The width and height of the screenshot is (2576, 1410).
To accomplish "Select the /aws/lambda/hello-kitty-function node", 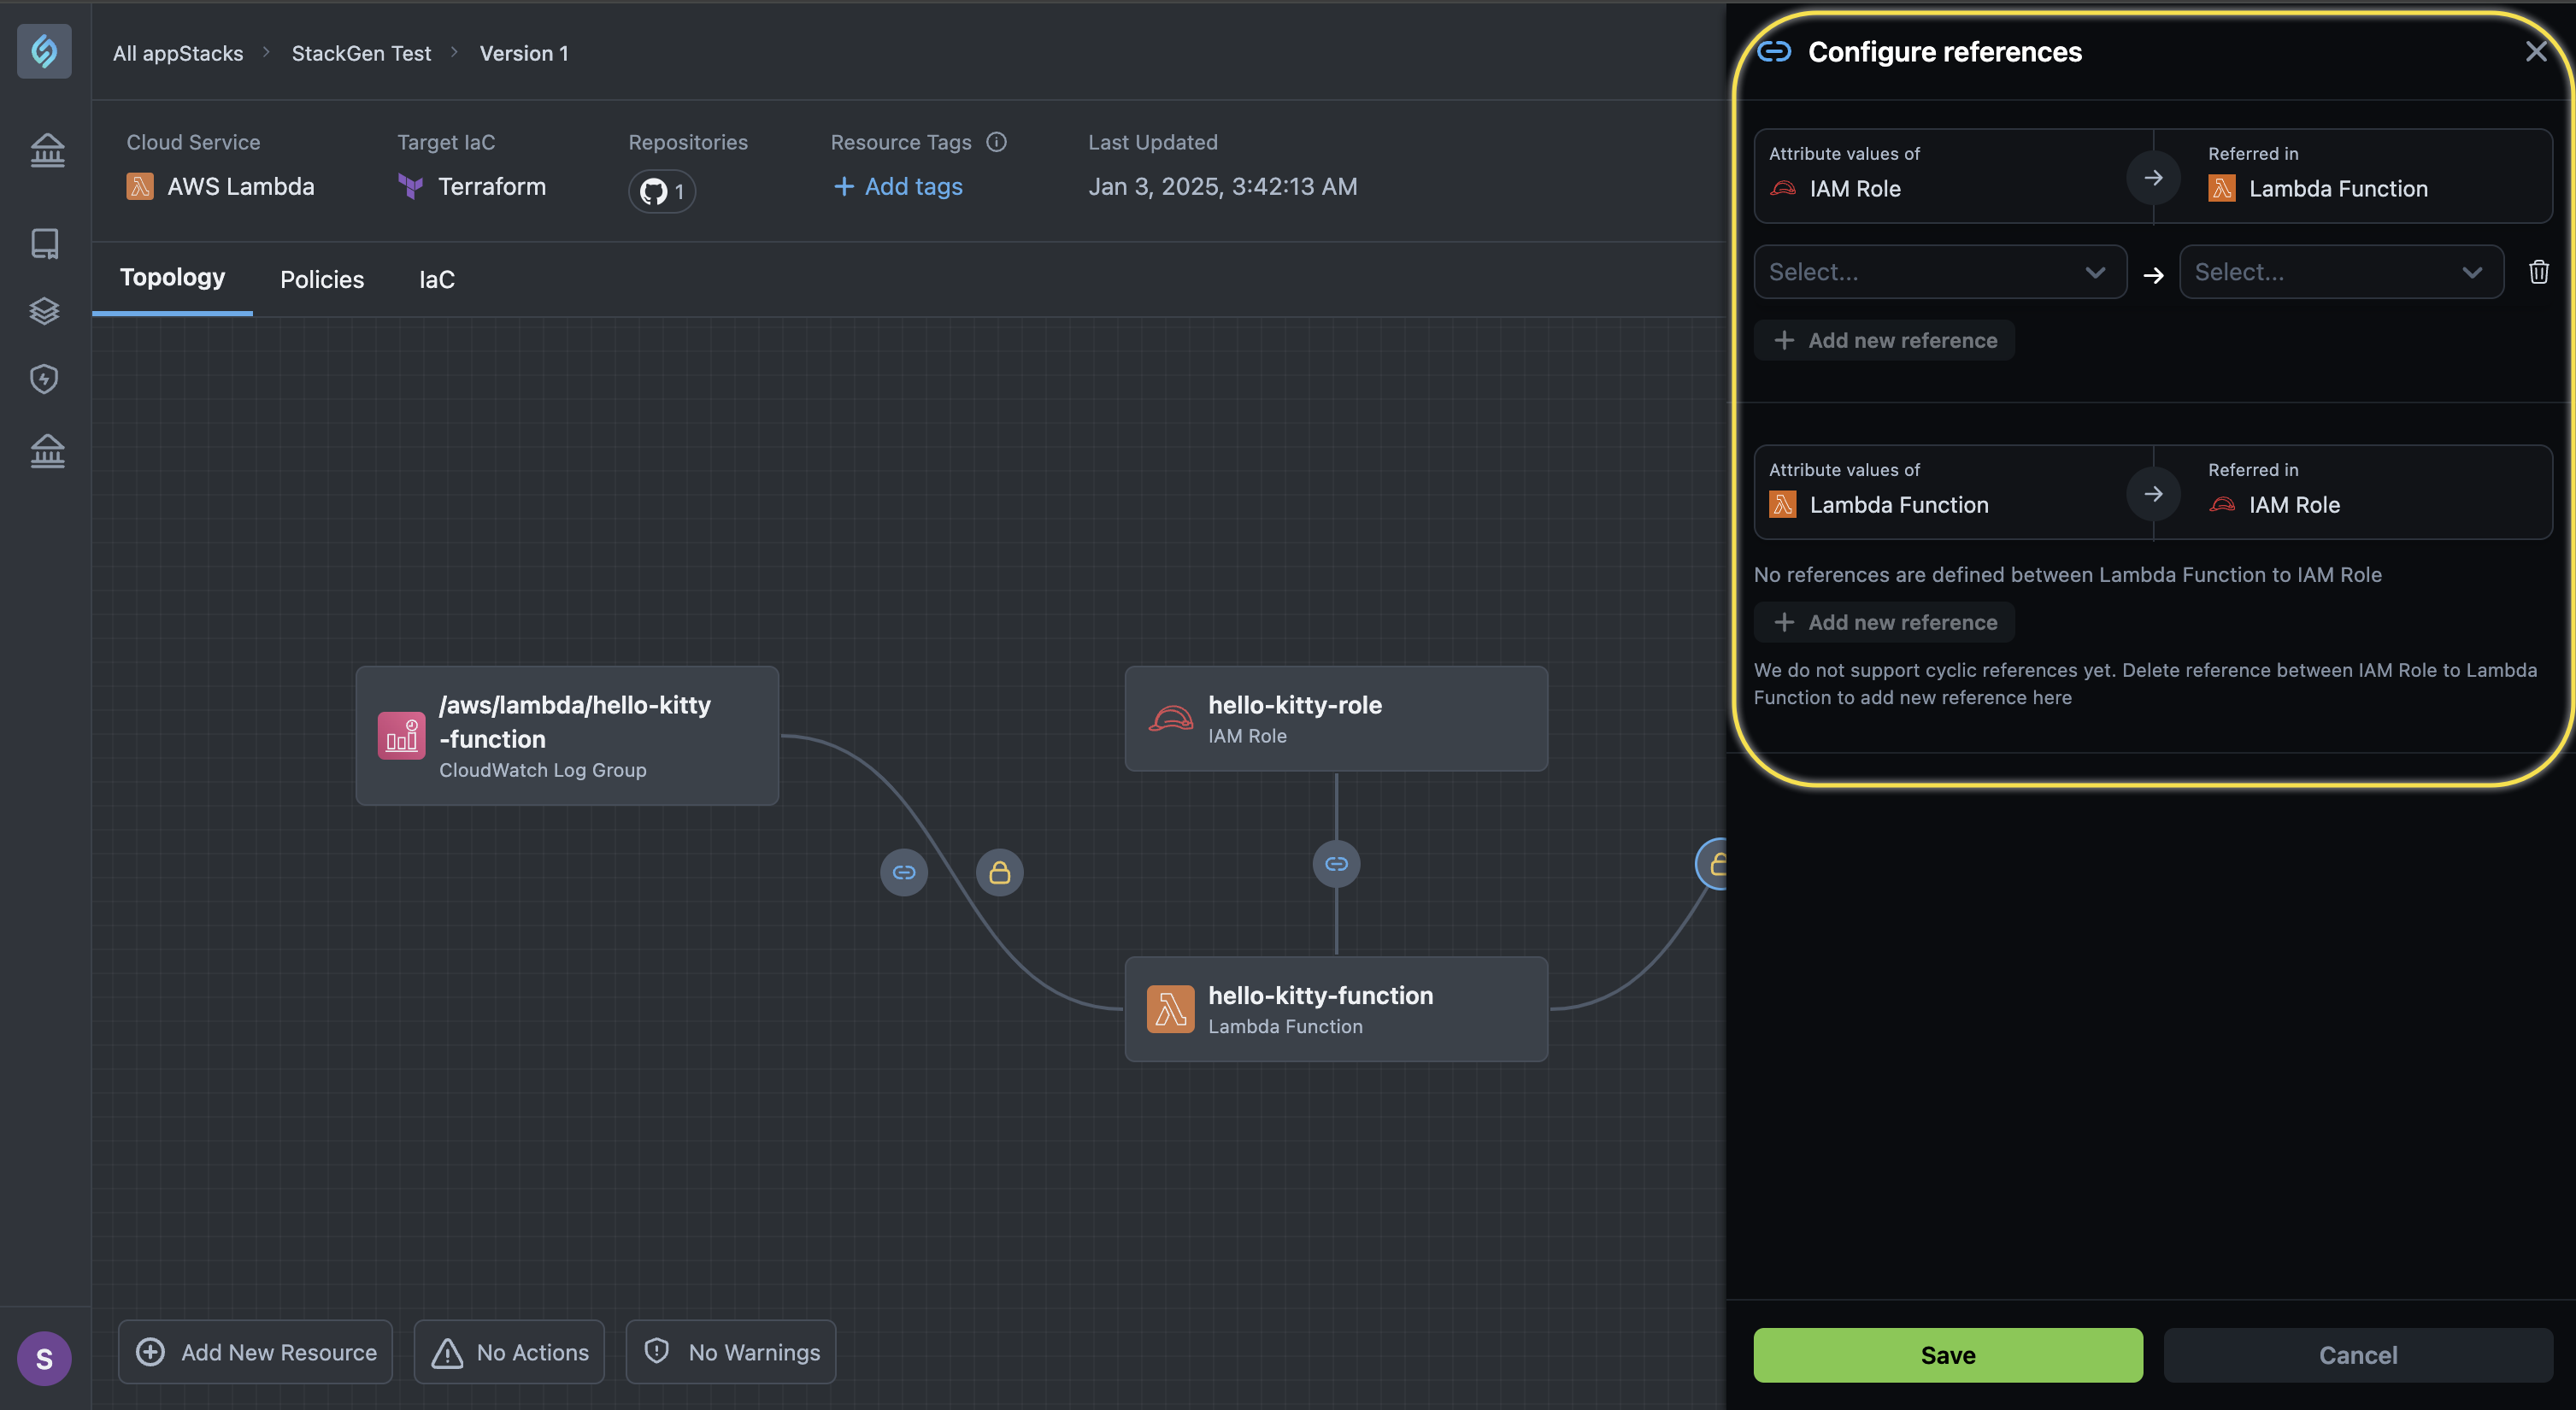I will coord(567,735).
